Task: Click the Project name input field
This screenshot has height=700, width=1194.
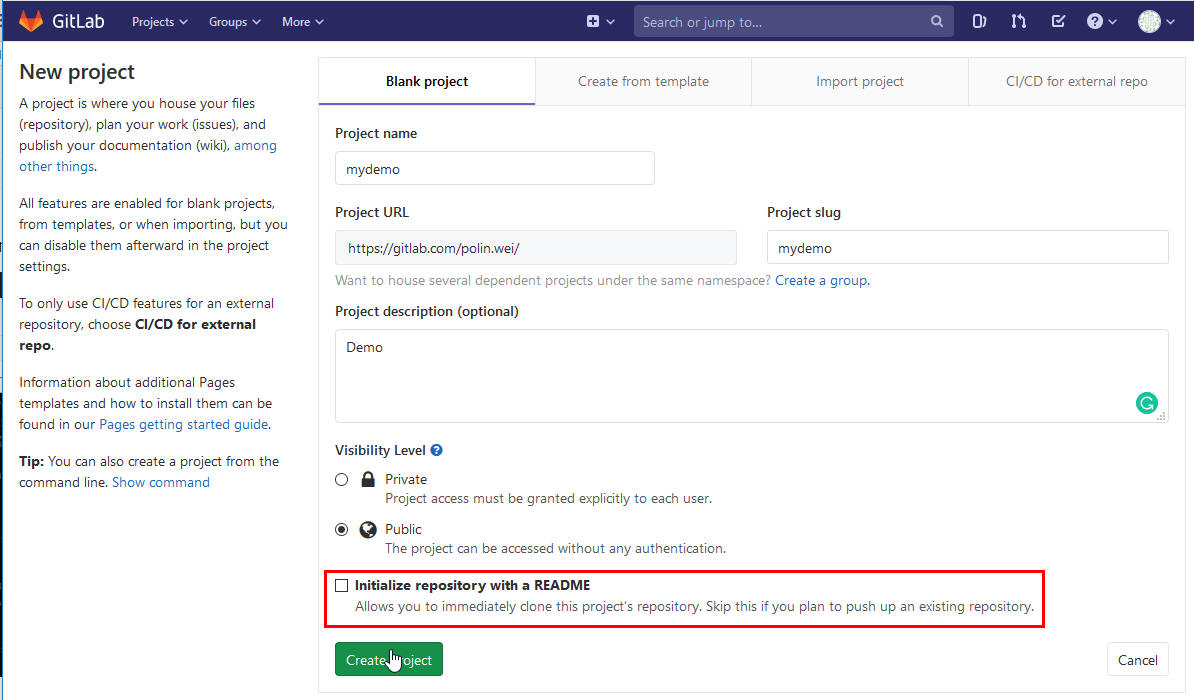Action: (495, 168)
